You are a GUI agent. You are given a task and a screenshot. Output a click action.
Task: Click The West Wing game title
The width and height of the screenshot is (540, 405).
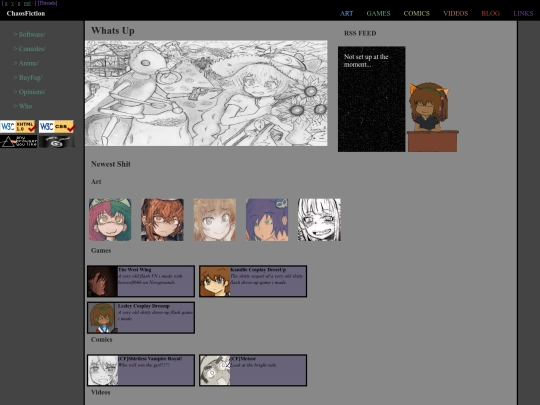click(x=134, y=270)
